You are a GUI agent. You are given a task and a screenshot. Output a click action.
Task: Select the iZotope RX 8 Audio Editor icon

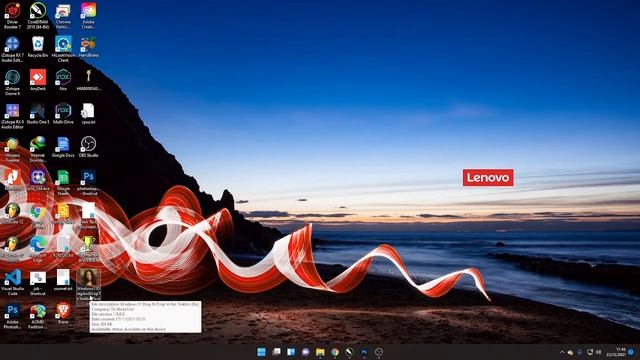(x=12, y=116)
